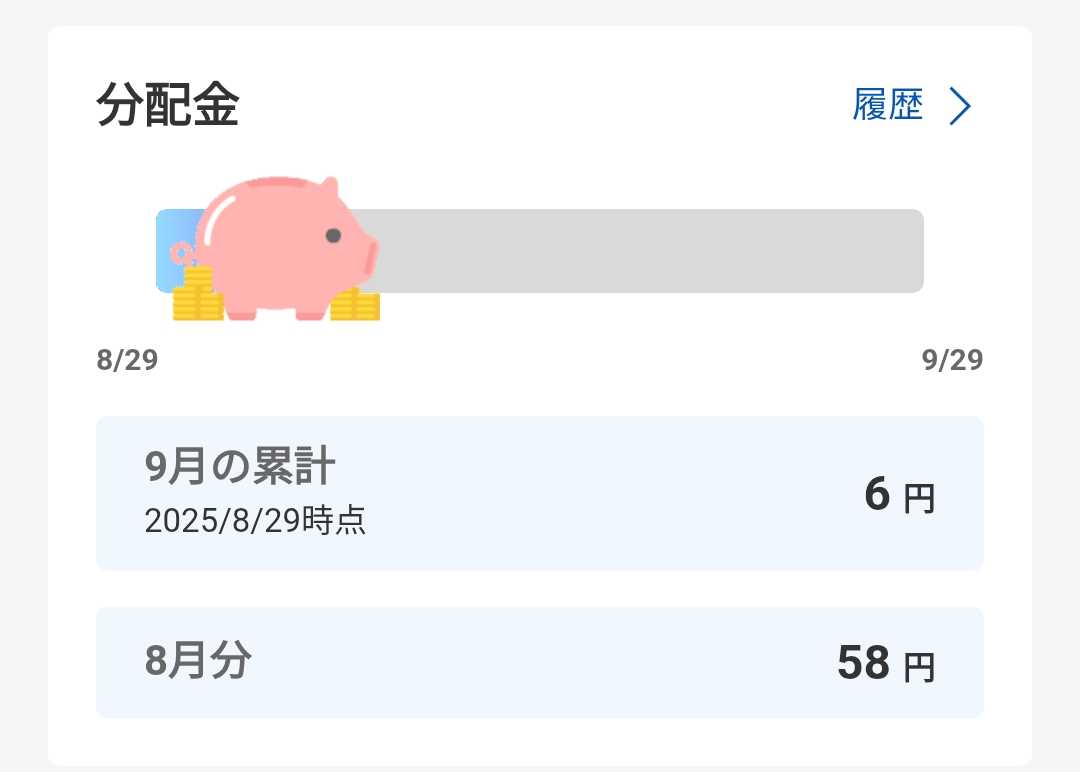Viewport: 1080px width, 772px height.
Task: Open the 8月分 label
Action: (198, 661)
